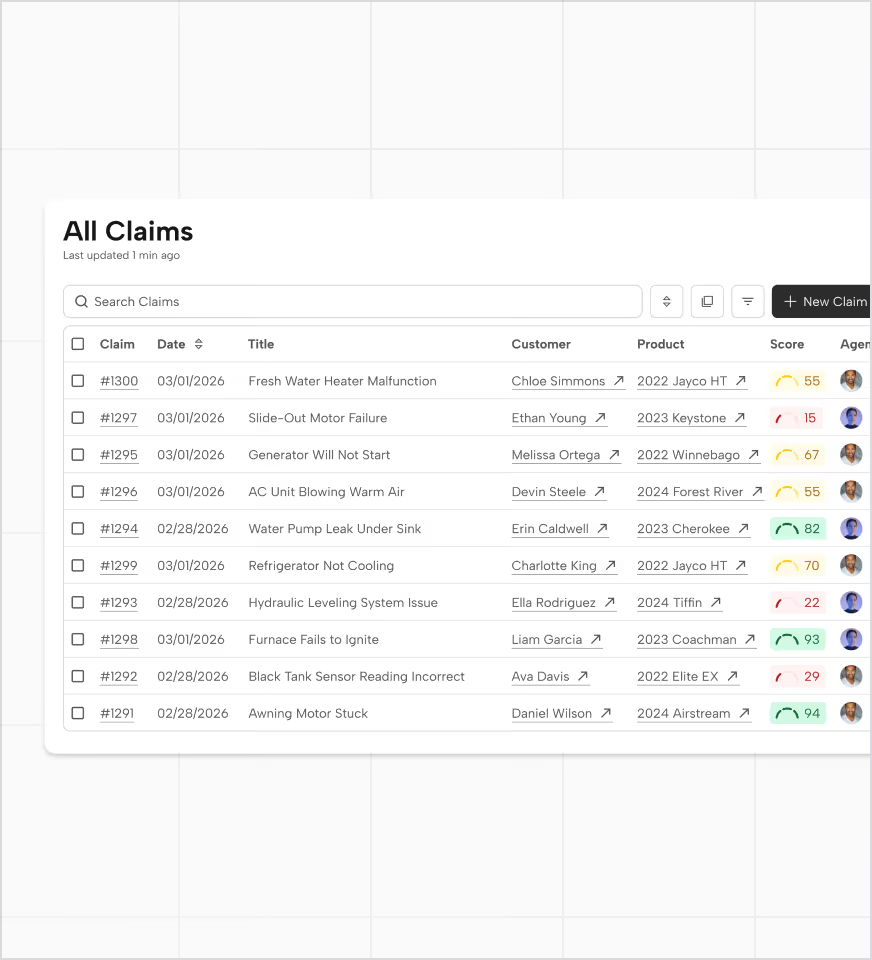This screenshot has width=872, height=960.
Task: Click the Title column header
Action: [261, 344]
